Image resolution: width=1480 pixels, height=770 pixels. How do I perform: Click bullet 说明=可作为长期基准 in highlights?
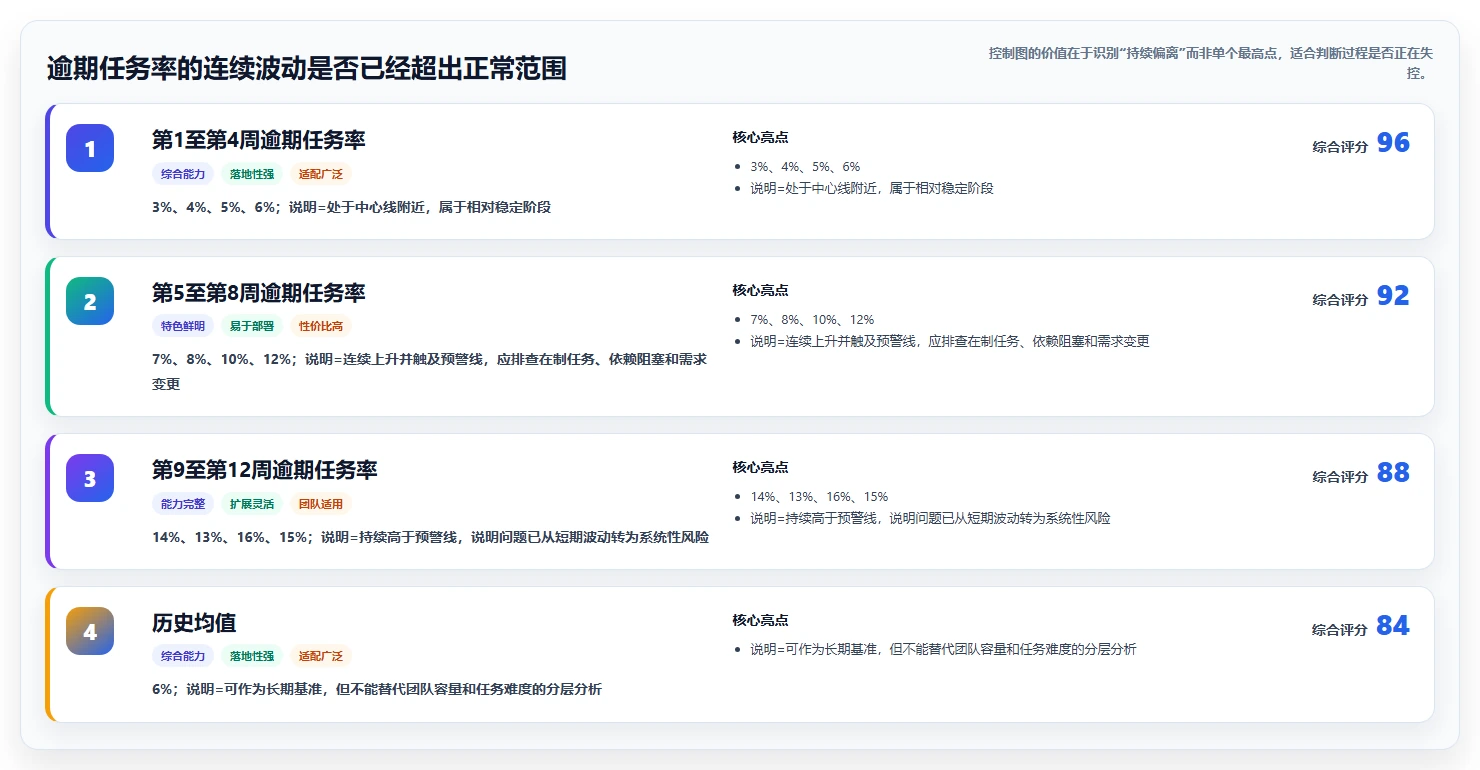tap(943, 650)
